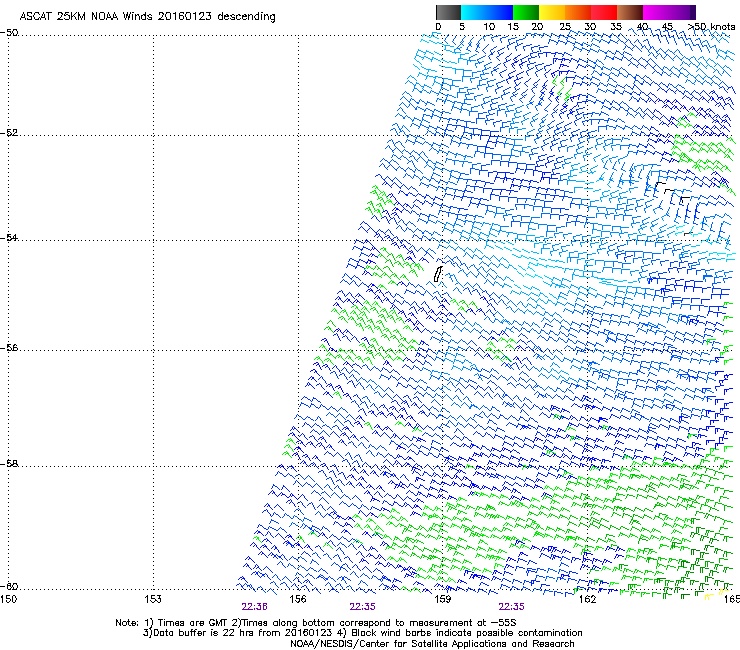
Task: Click the yellow 20-25 knots legend color
Action: tap(552, 12)
